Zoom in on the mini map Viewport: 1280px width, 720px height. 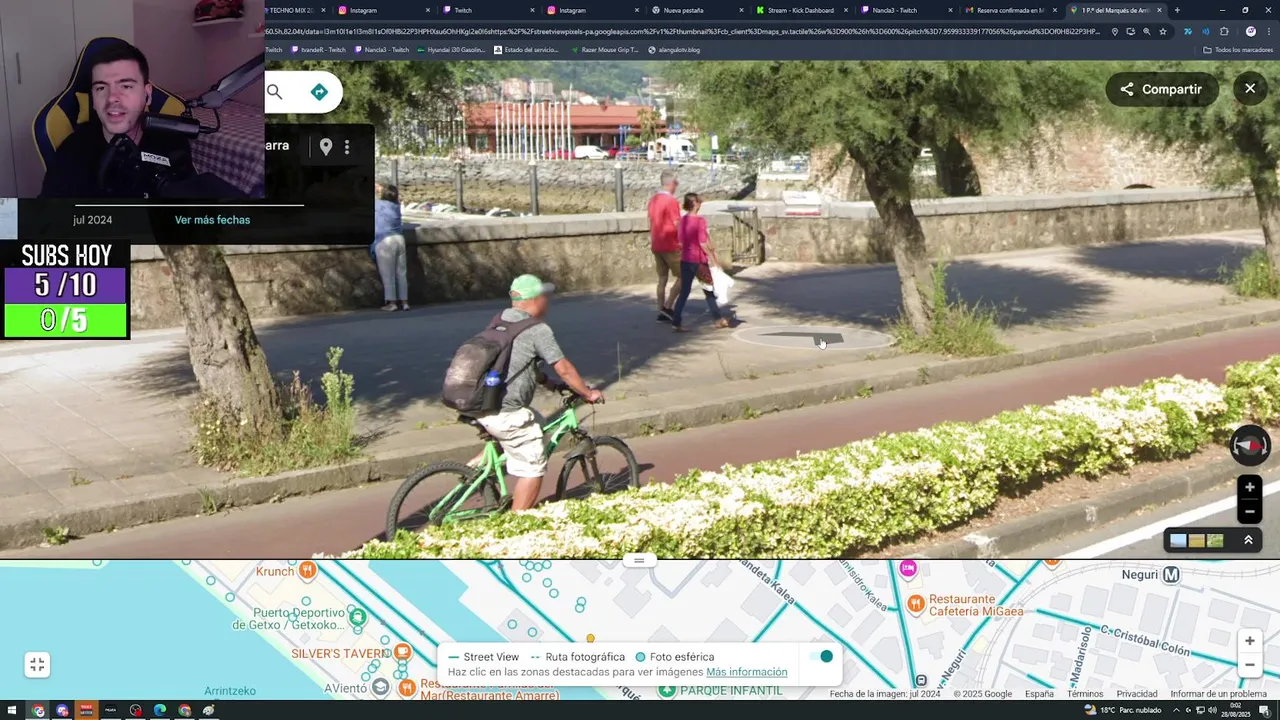click(1249, 641)
